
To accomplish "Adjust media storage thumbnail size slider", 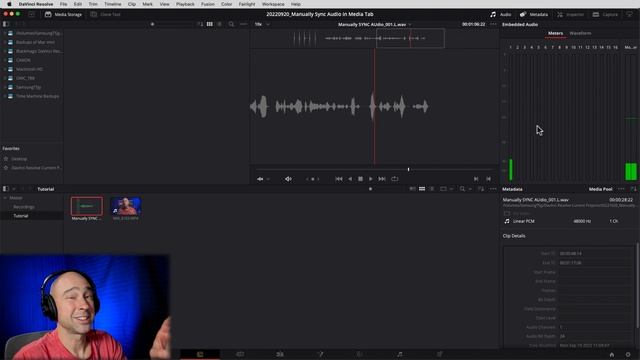I will tap(152, 24).
